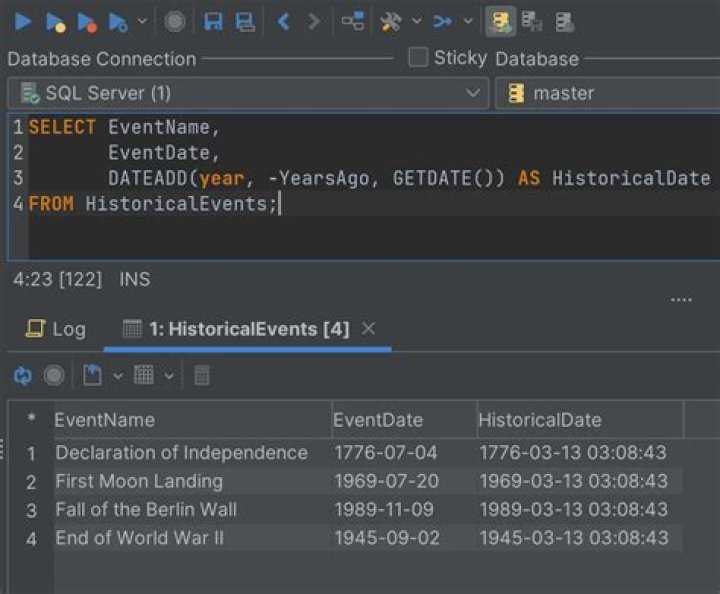Viewport: 720px width, 594px height.
Task: Export result data with clipboard icon
Action: click(92, 375)
